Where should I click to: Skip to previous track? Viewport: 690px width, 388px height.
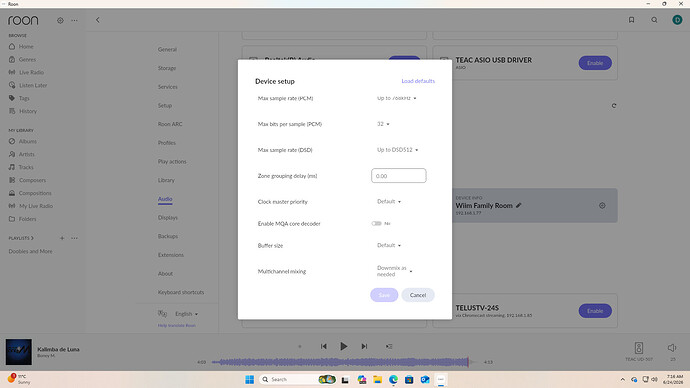tap(323, 346)
